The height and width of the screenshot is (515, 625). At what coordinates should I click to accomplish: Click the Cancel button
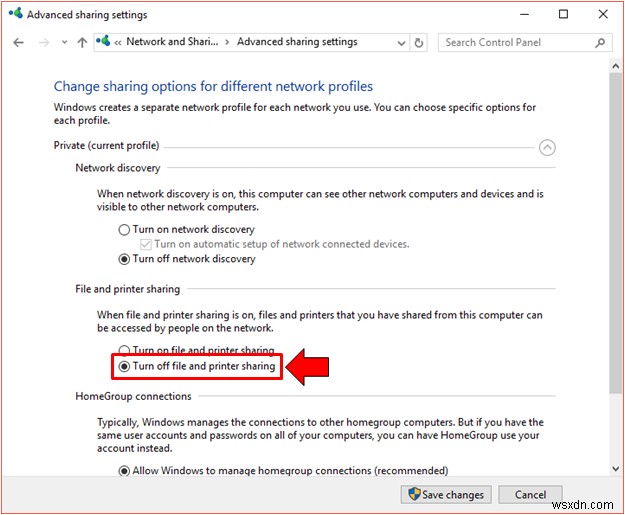(530, 495)
